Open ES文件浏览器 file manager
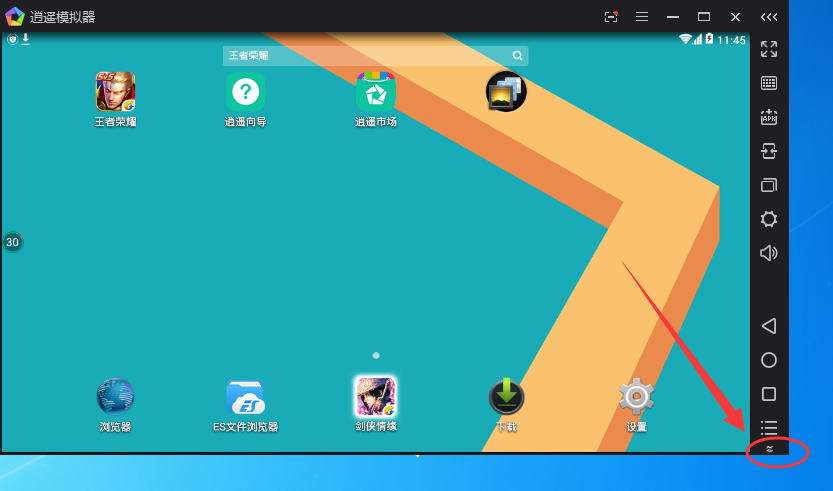The width and height of the screenshot is (833, 491). click(245, 397)
